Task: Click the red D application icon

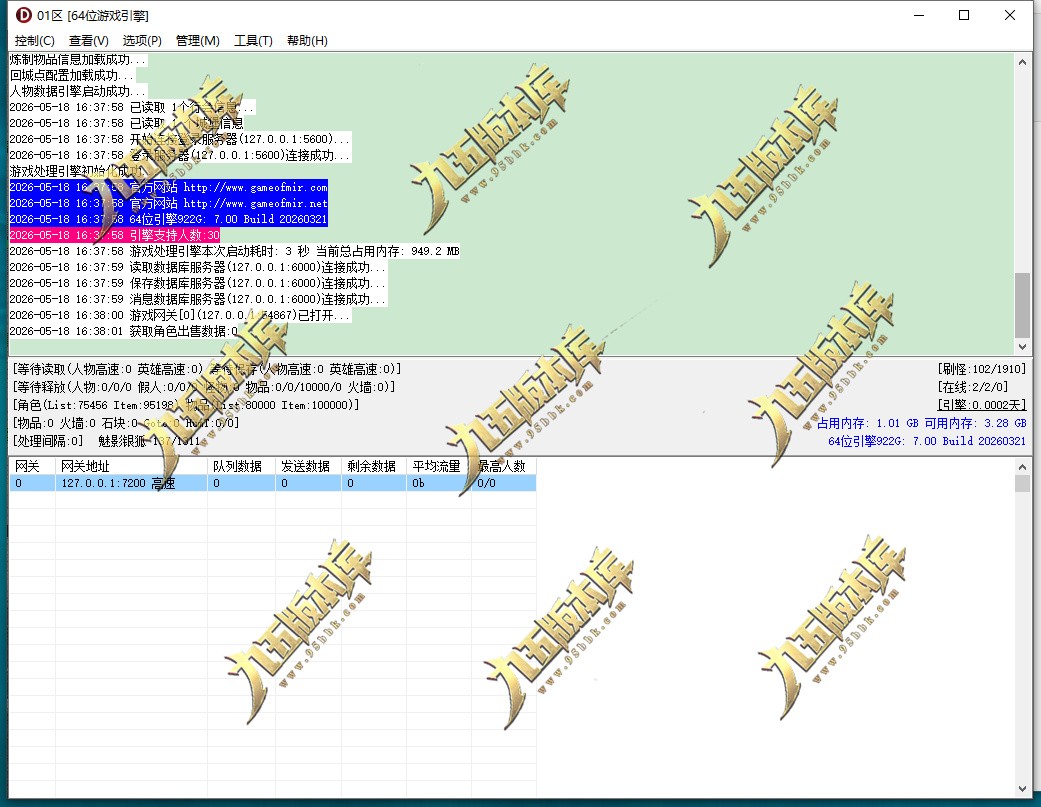Action: point(23,15)
